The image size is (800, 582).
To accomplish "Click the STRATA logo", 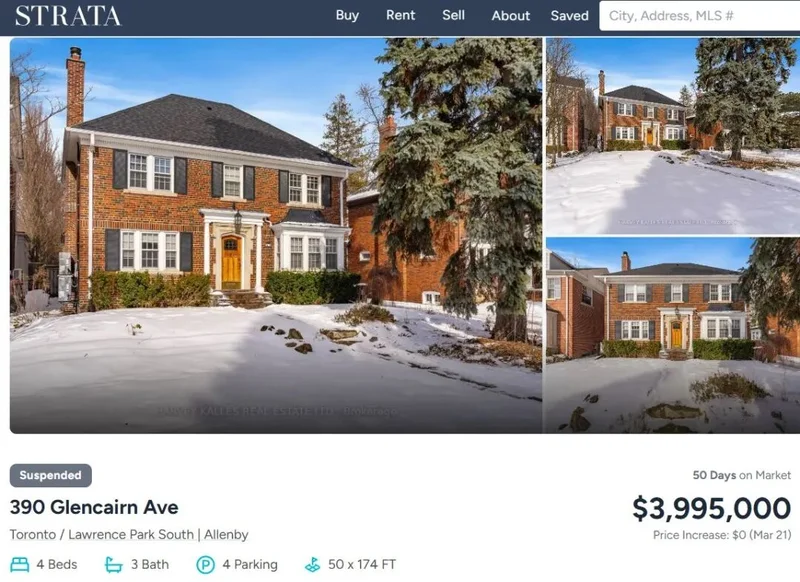I will pos(68,16).
